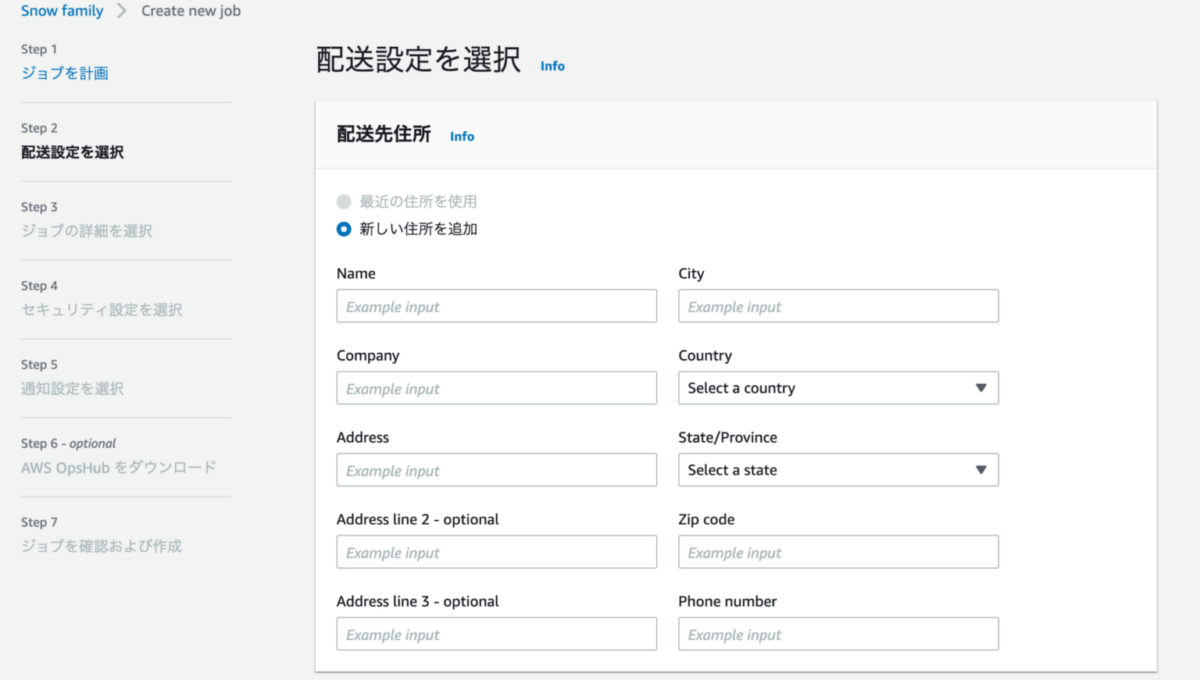Click the Zip code input field

837,553
